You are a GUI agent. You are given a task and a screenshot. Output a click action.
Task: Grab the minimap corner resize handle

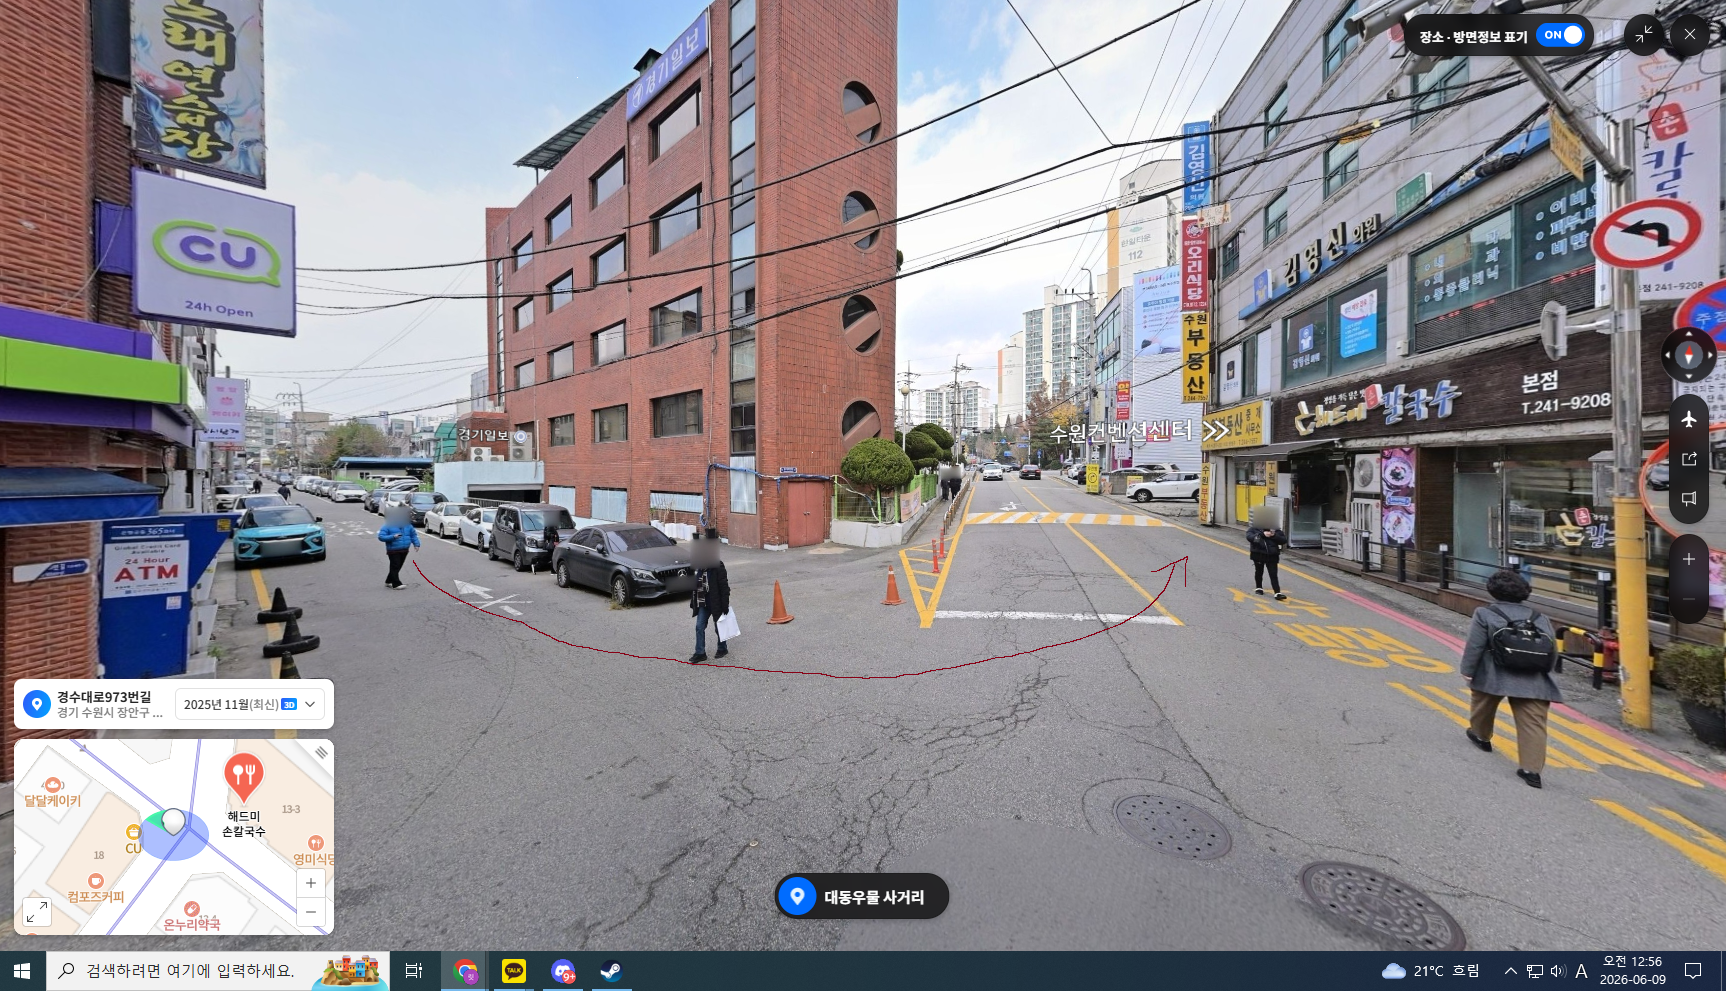(321, 752)
